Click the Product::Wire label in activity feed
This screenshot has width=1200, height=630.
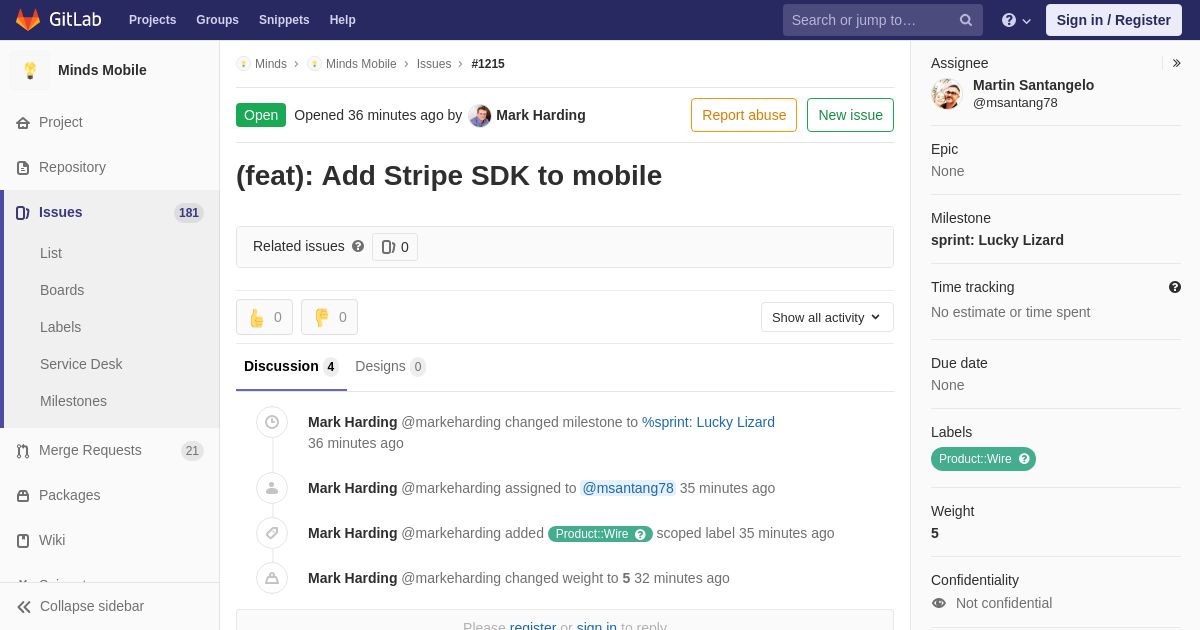pyautogui.click(x=600, y=534)
